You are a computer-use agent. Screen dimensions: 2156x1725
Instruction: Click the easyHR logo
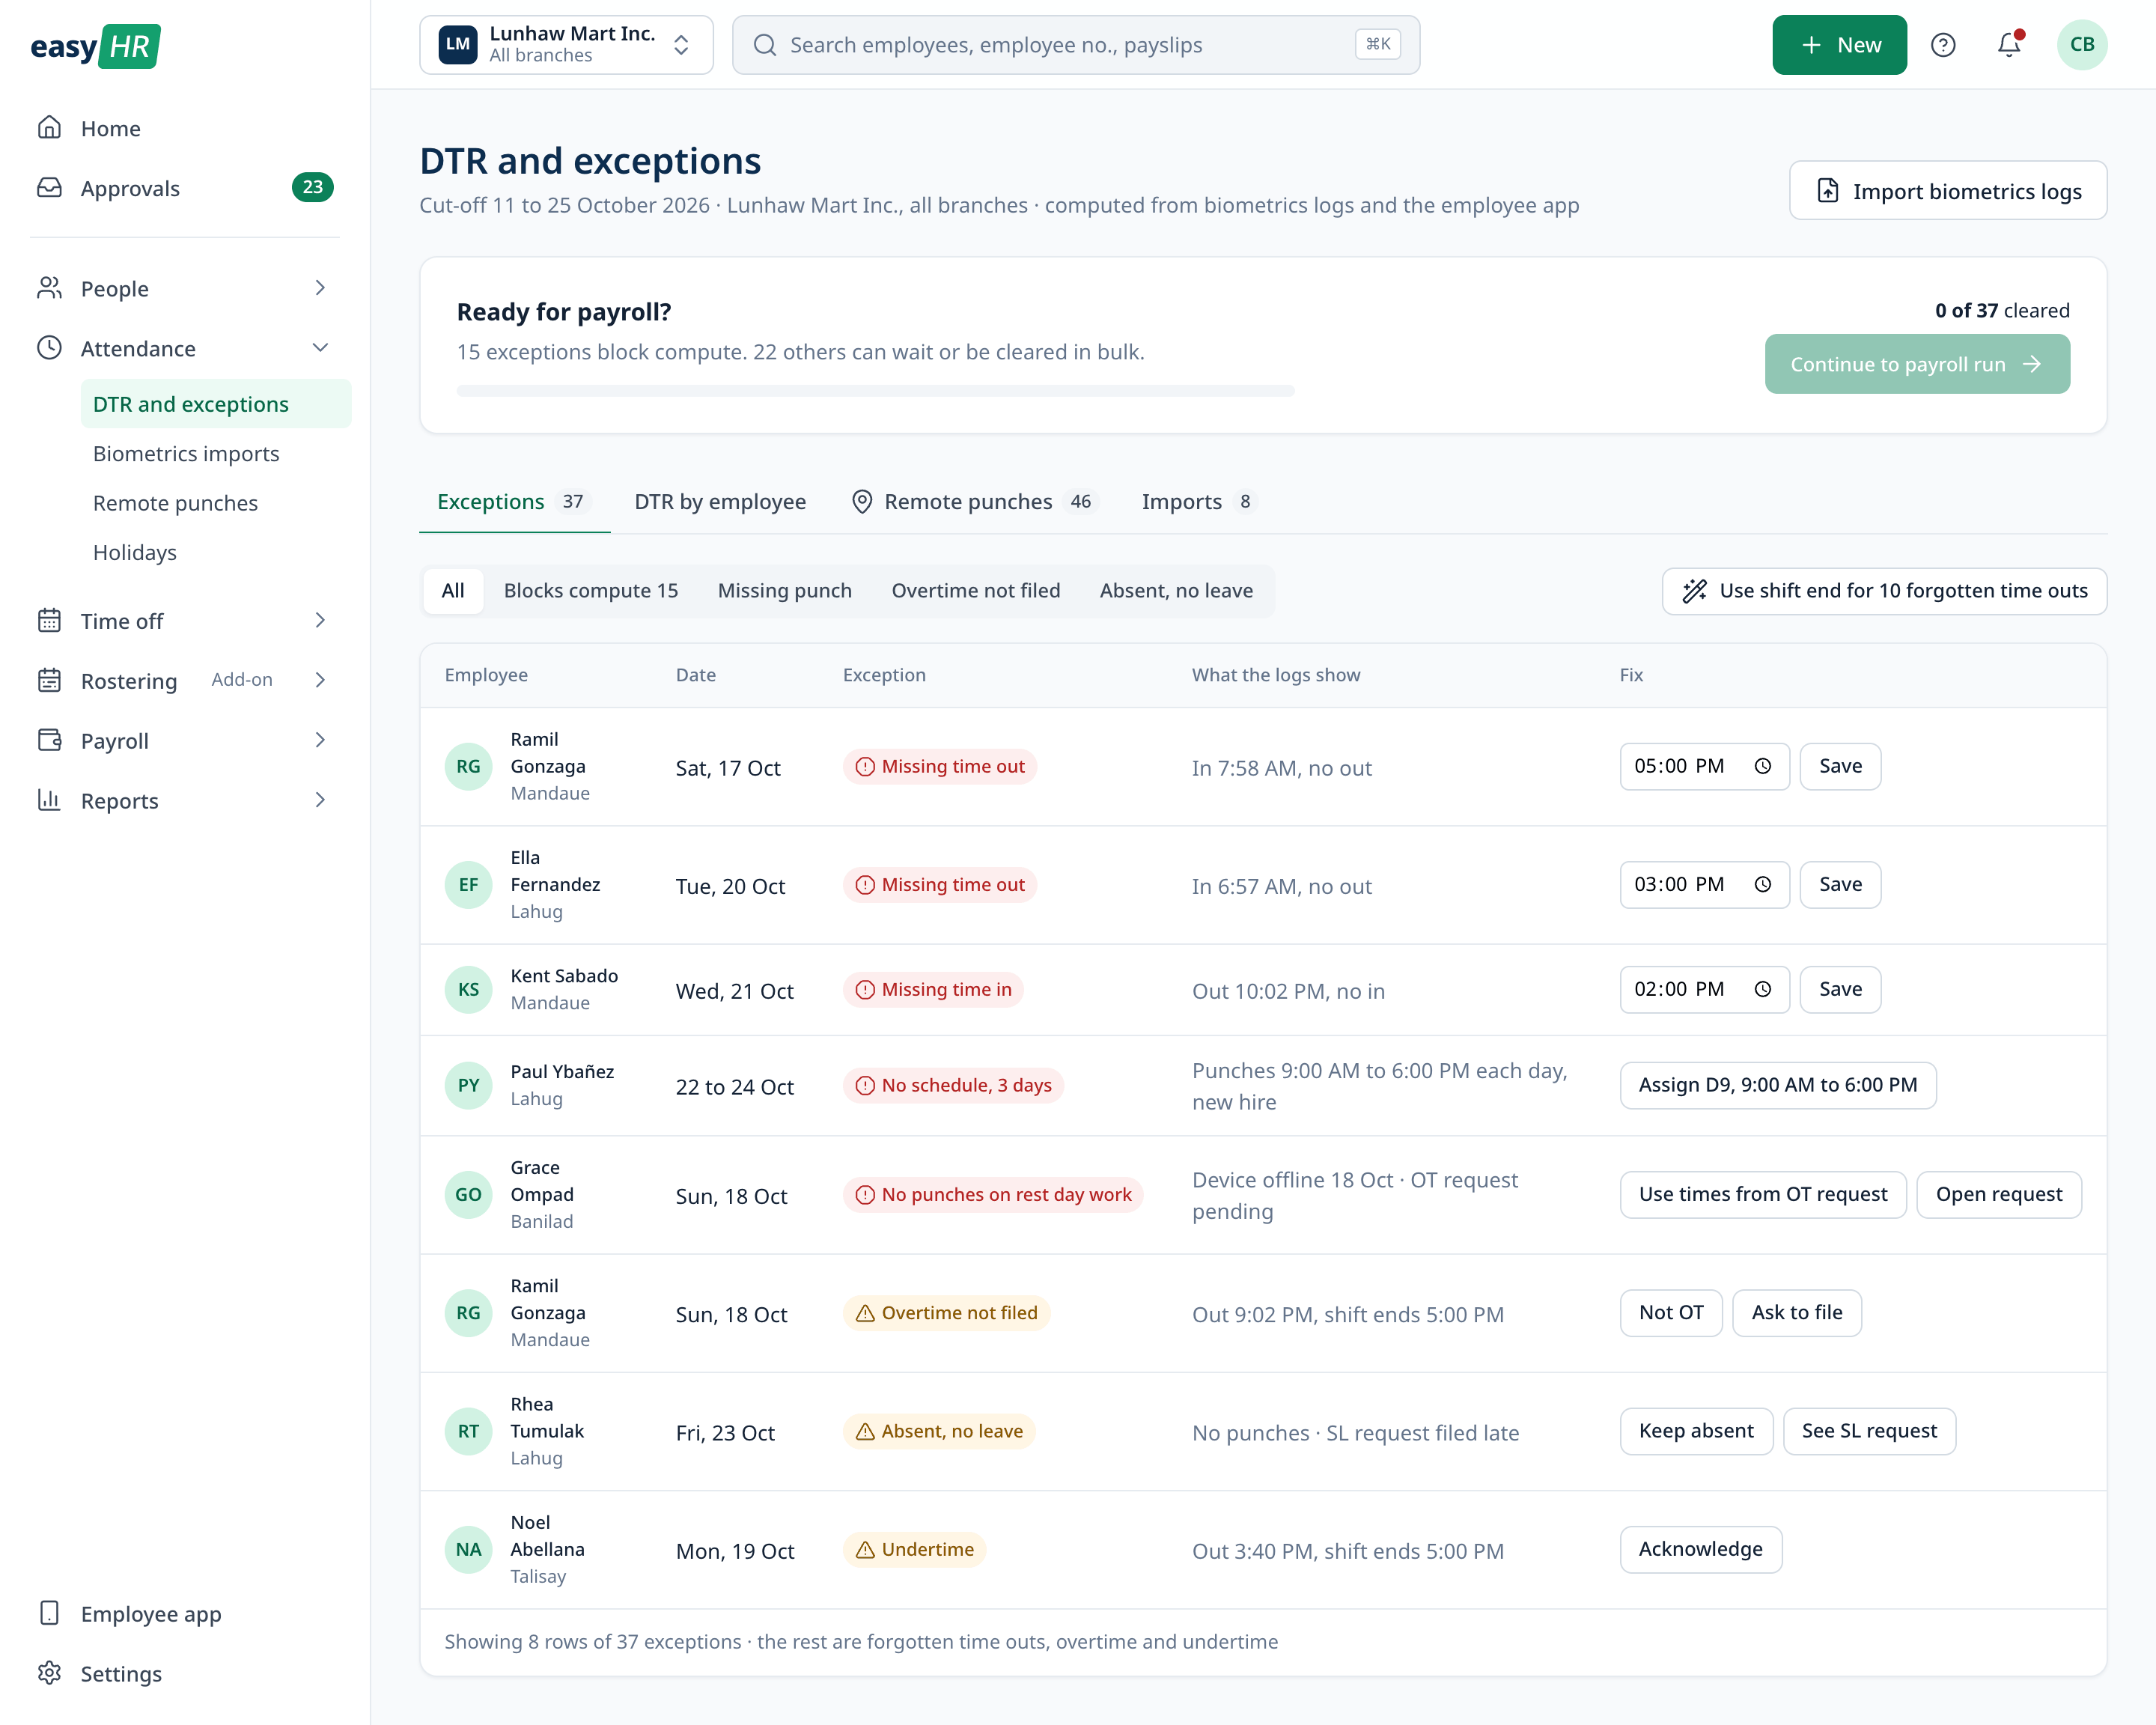tap(95, 46)
